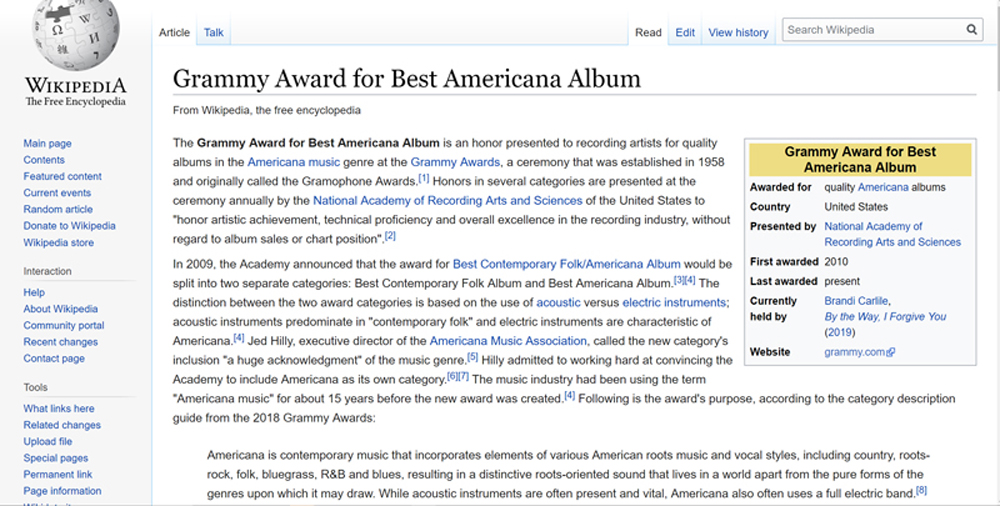
Task: Click What links here tool
Action: click(x=59, y=408)
